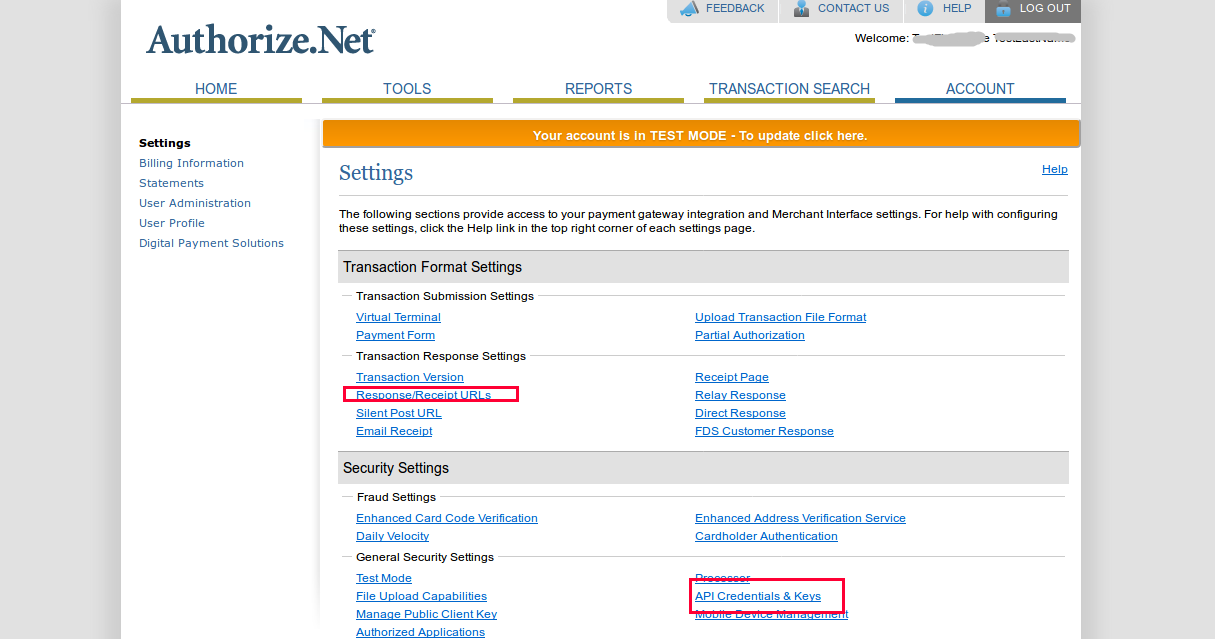
Task: Click the Contact Us person icon
Action: coord(801,9)
